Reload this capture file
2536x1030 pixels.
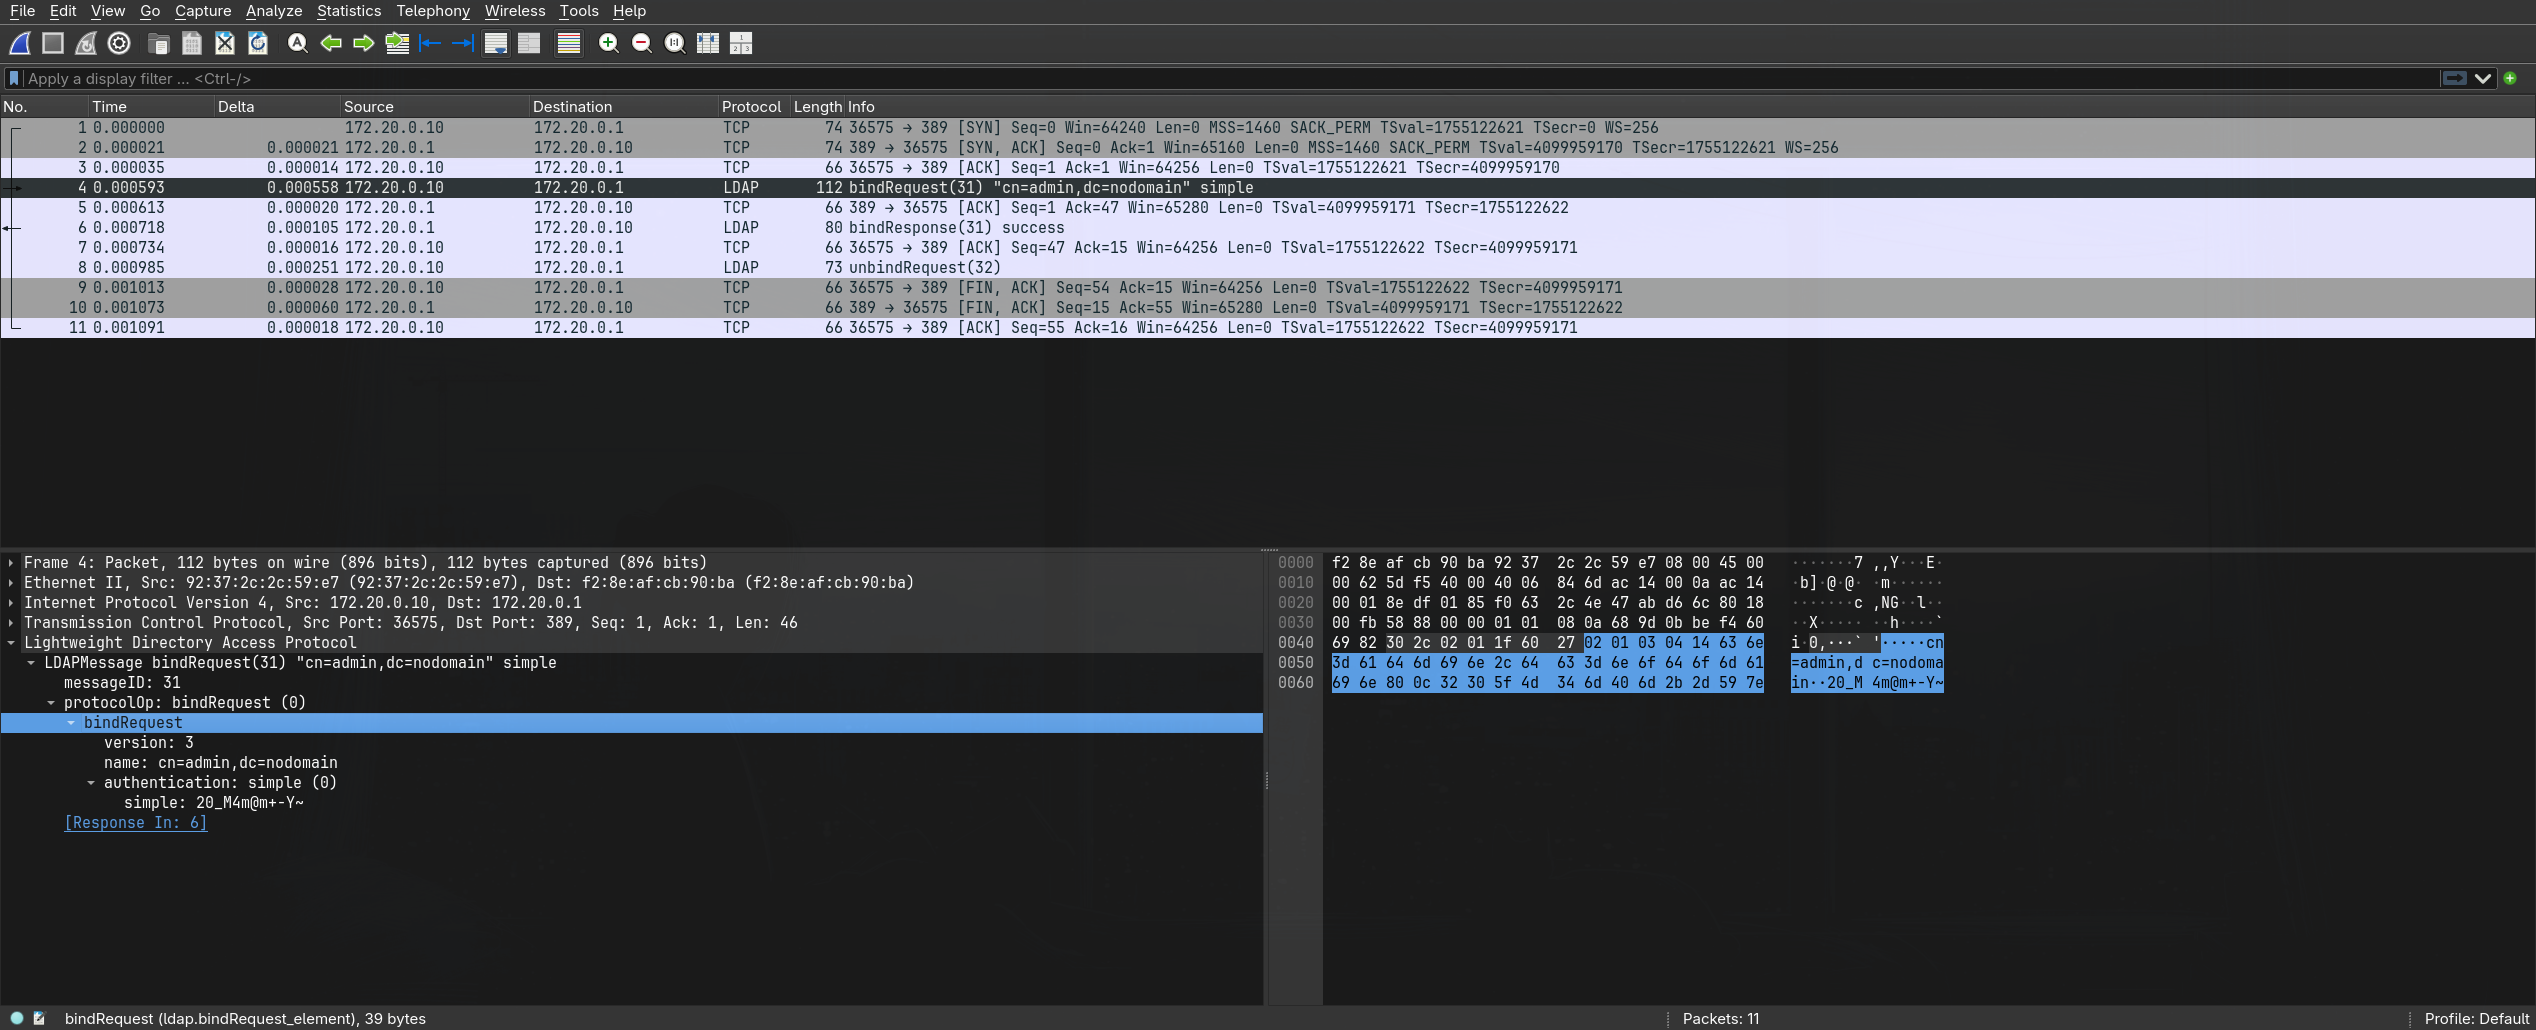258,43
